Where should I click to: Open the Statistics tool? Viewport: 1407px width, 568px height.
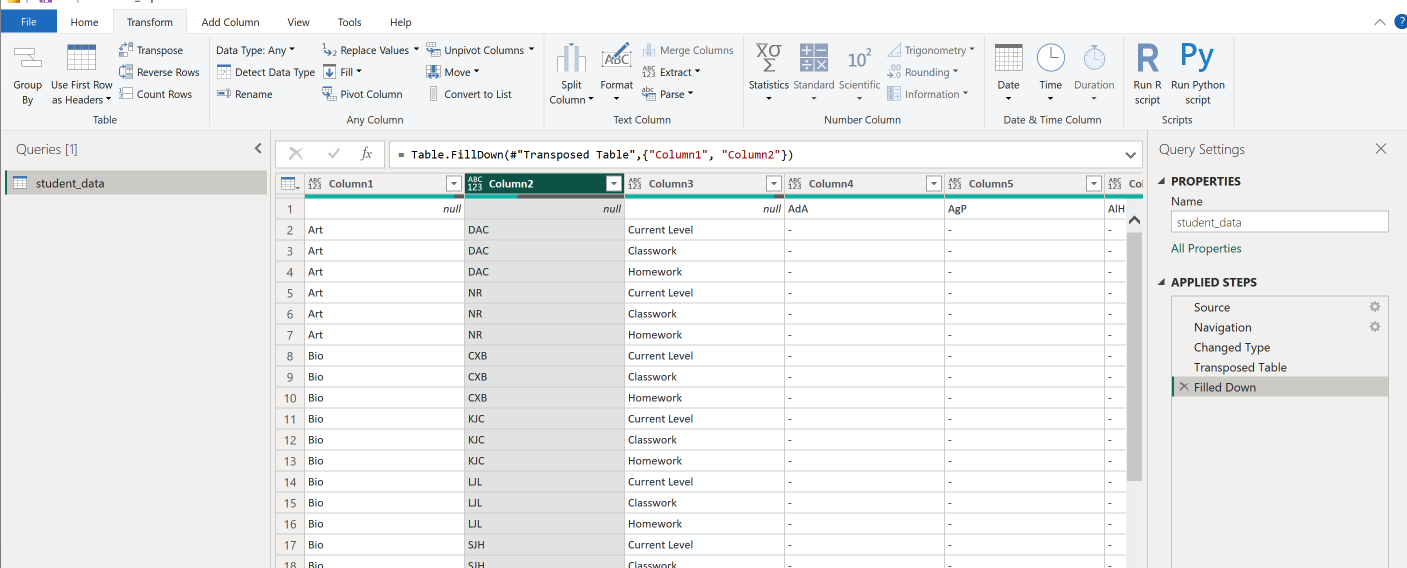pyautogui.click(x=768, y=72)
